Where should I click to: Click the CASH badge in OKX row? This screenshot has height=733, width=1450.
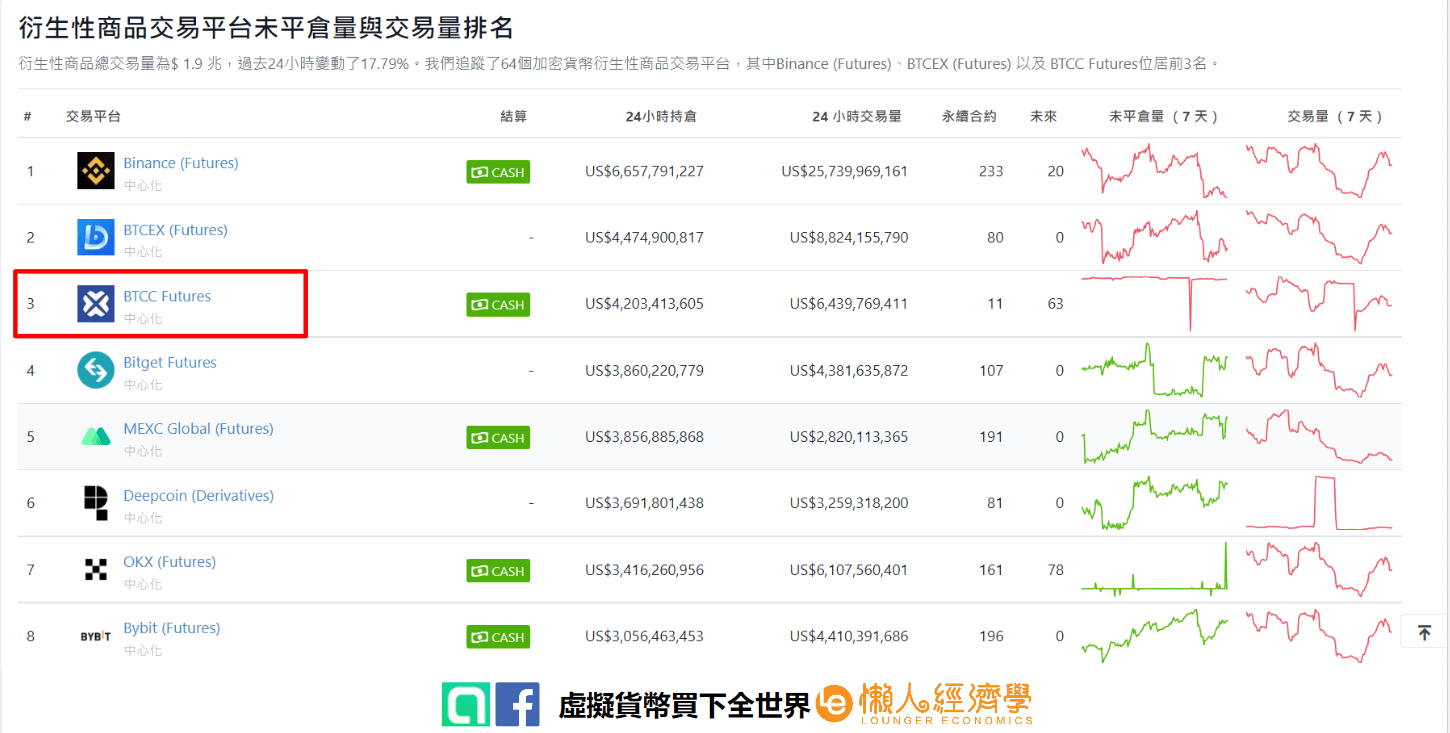pos(498,570)
